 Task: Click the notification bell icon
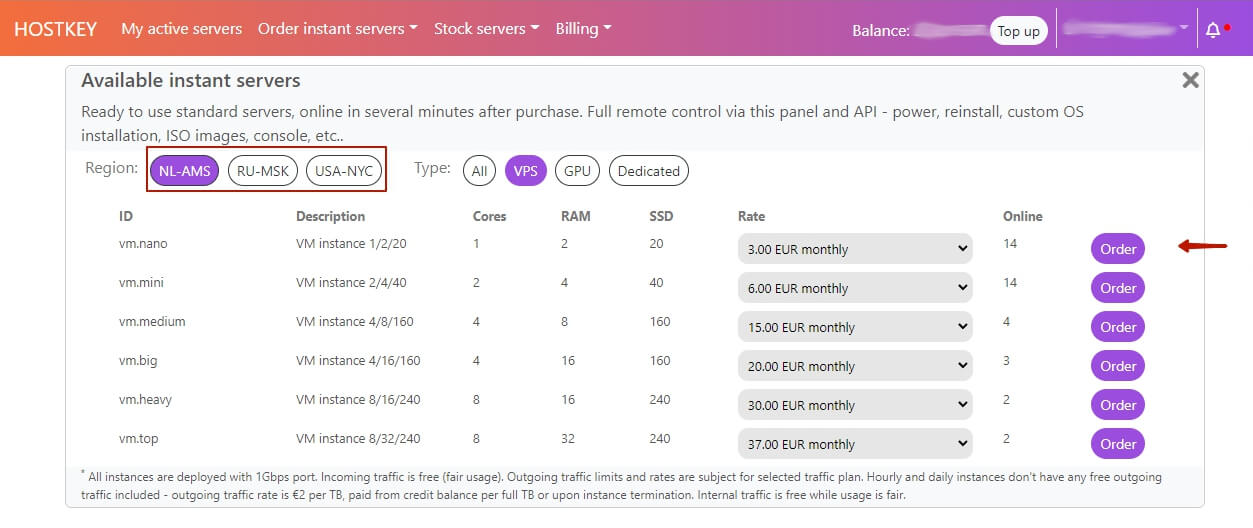1213,30
